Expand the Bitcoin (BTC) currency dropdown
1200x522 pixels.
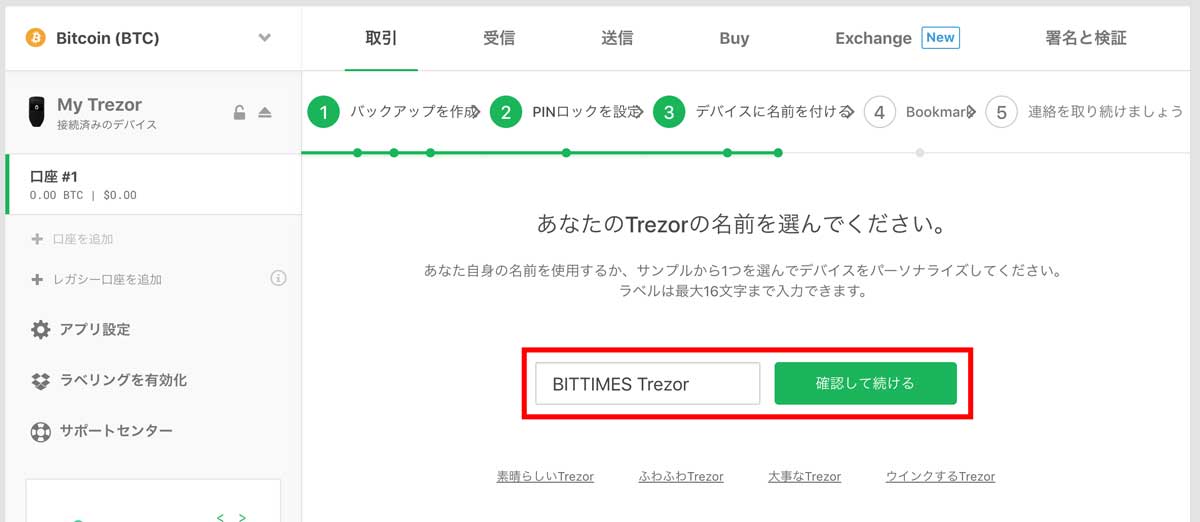tap(264, 38)
